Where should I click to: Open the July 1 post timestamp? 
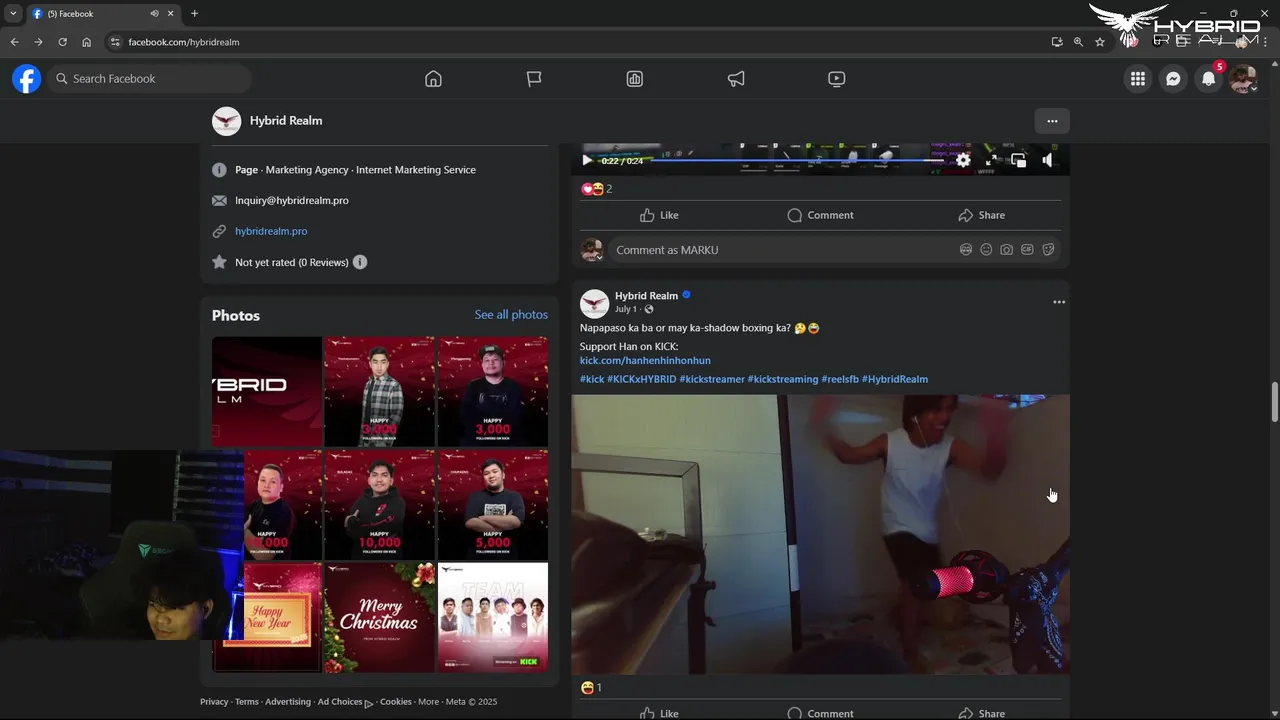click(x=625, y=310)
